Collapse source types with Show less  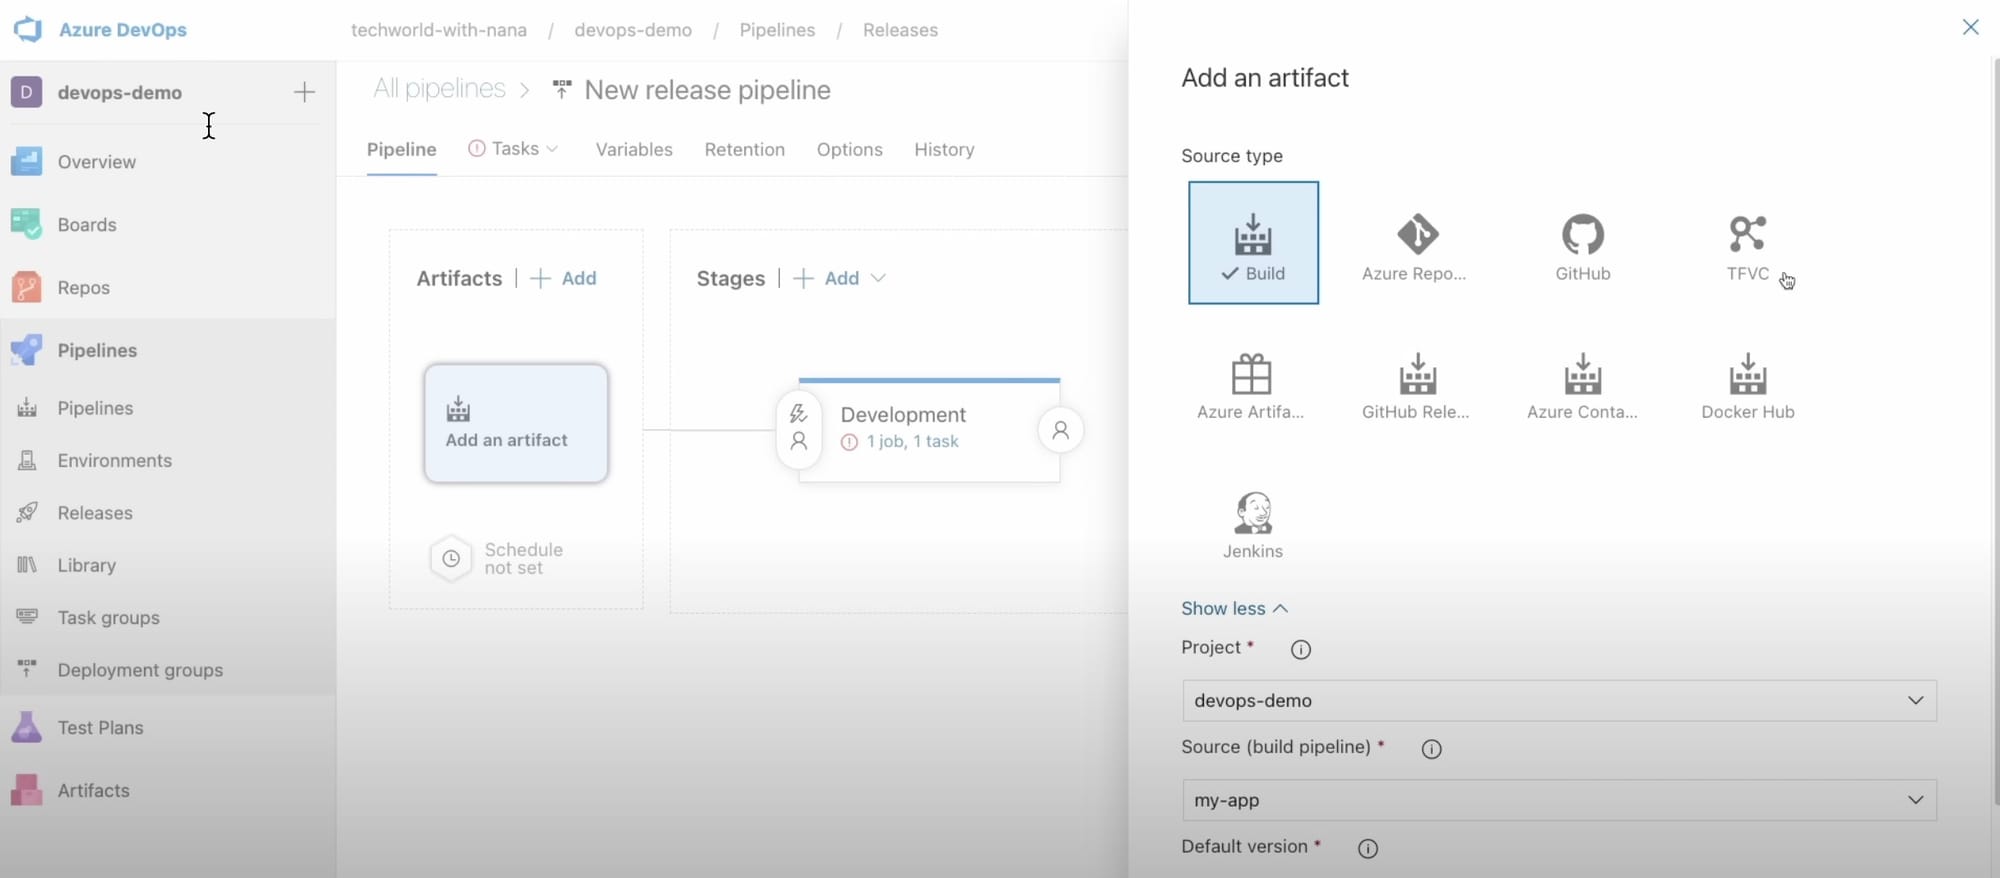(x=1234, y=608)
